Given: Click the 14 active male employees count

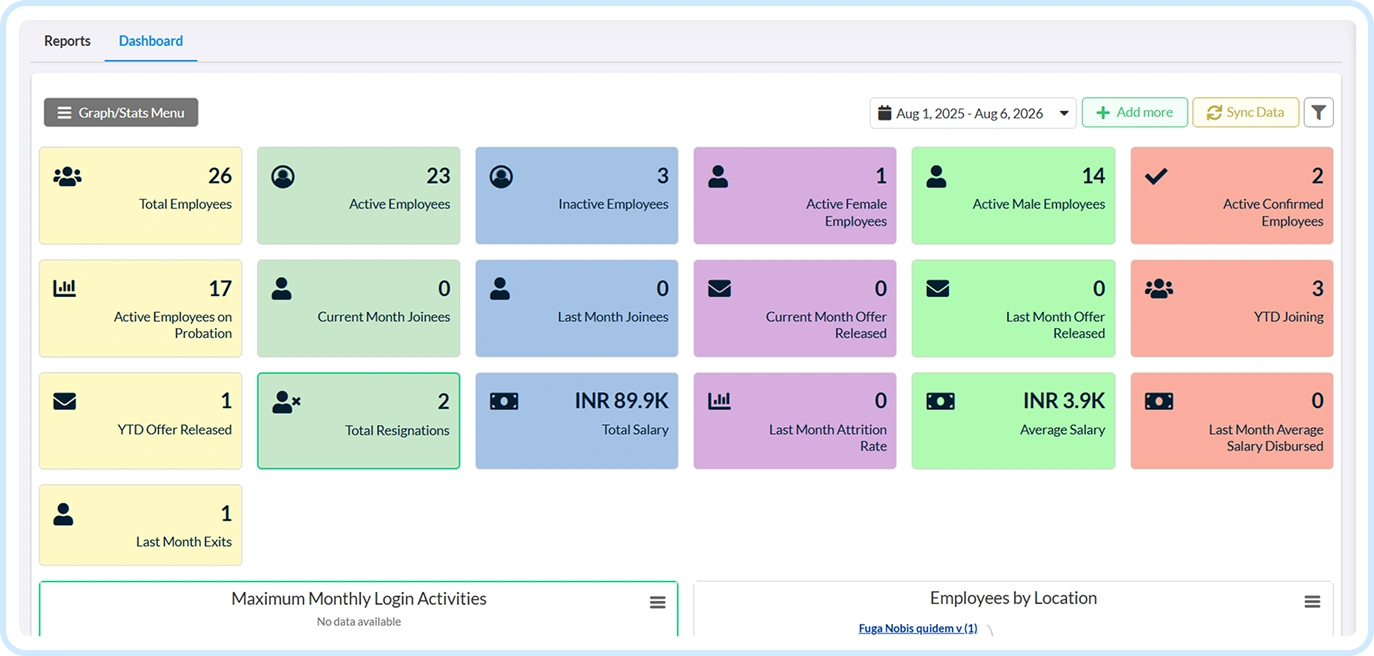Looking at the screenshot, I should point(1093,176).
